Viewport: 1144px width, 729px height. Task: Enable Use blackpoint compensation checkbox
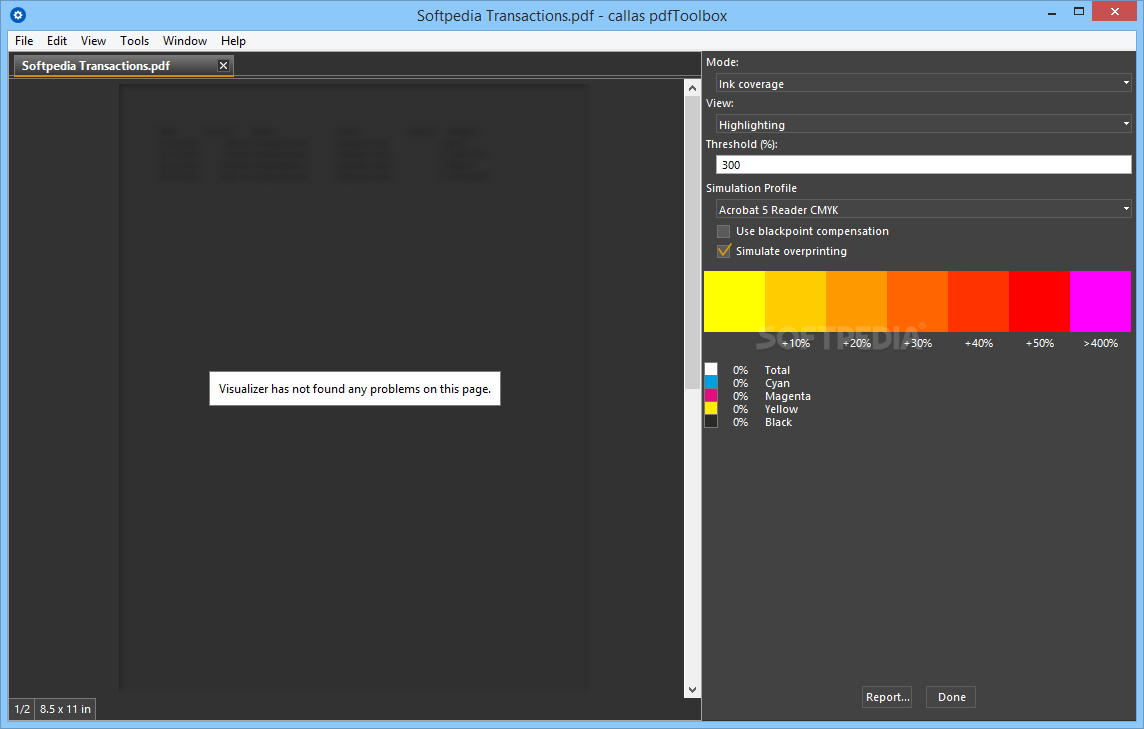pos(724,231)
